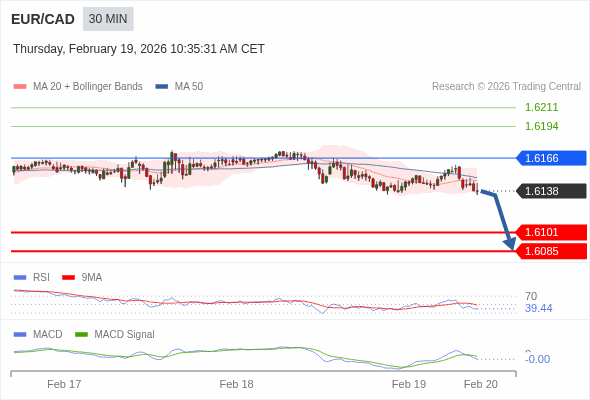
Task: Click the 30 MIN timeframe badge
Action: (x=108, y=19)
